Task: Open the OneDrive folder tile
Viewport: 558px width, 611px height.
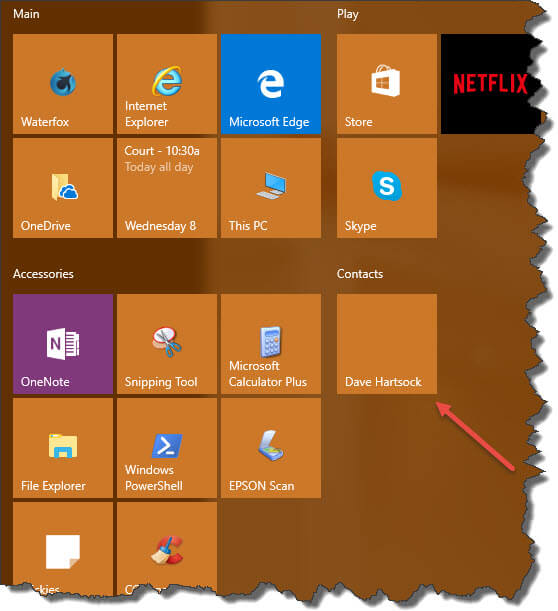Action: coord(63,188)
